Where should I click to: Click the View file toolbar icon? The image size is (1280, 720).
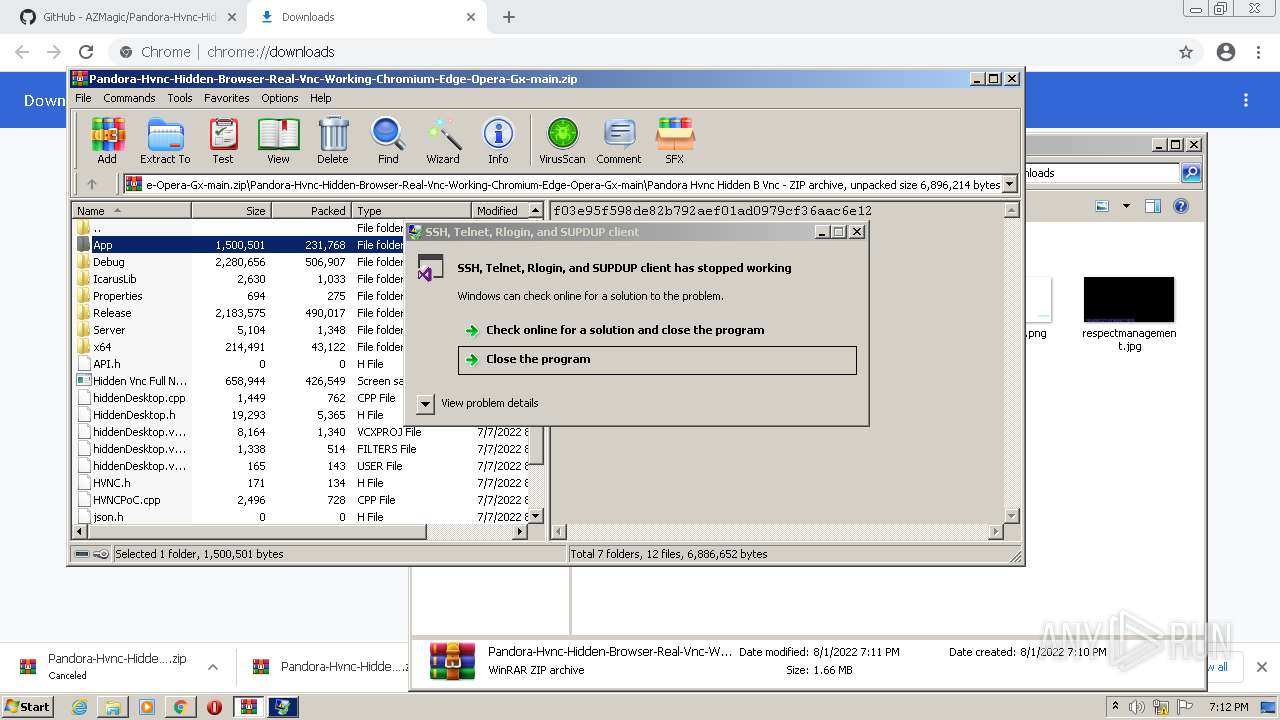278,141
